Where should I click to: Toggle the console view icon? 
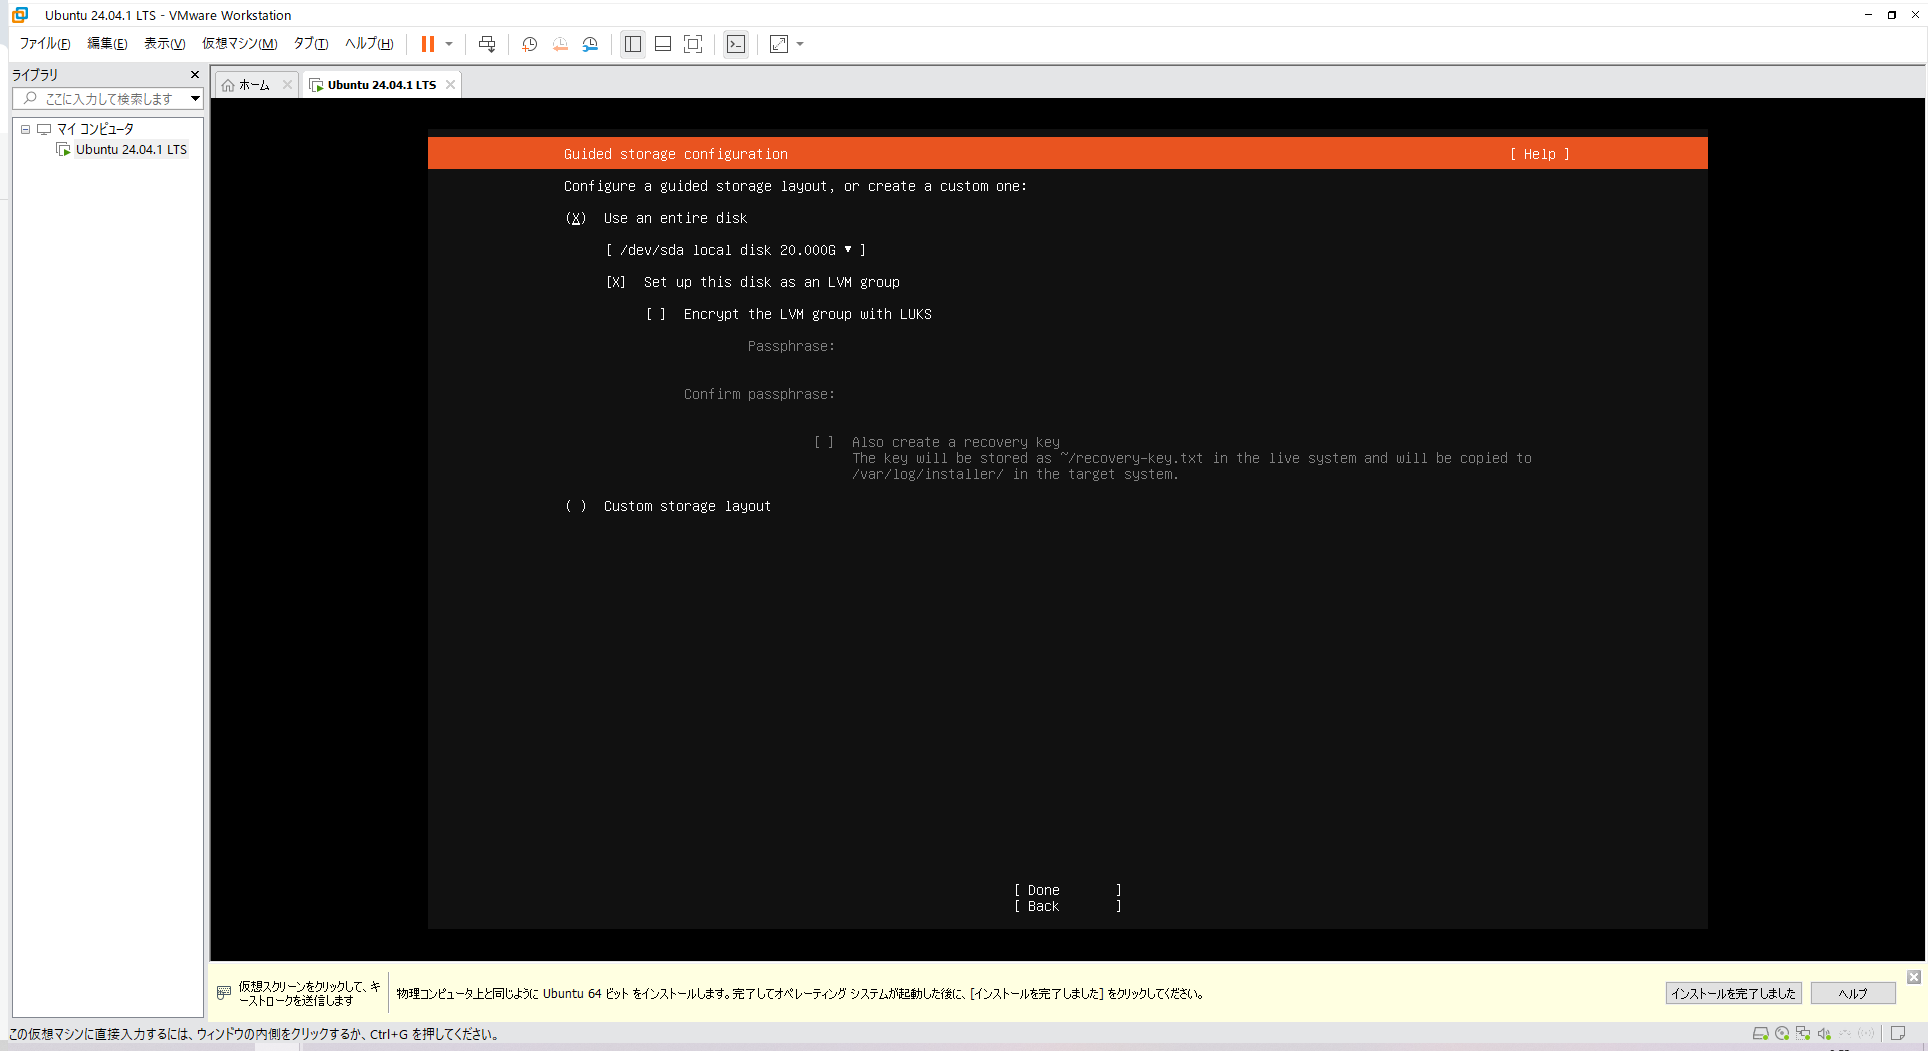tap(736, 44)
